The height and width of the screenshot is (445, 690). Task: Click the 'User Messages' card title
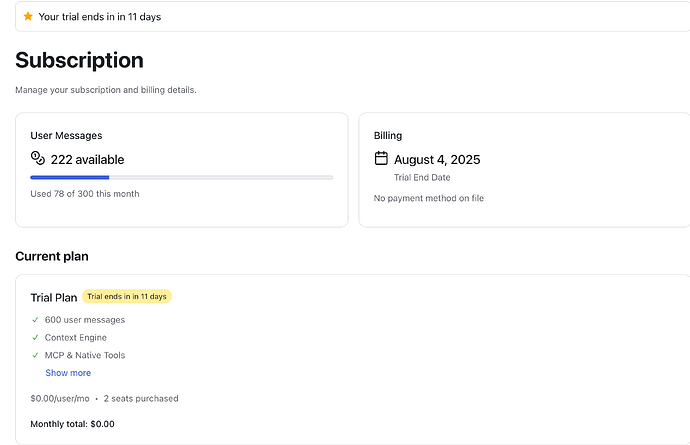pos(66,136)
